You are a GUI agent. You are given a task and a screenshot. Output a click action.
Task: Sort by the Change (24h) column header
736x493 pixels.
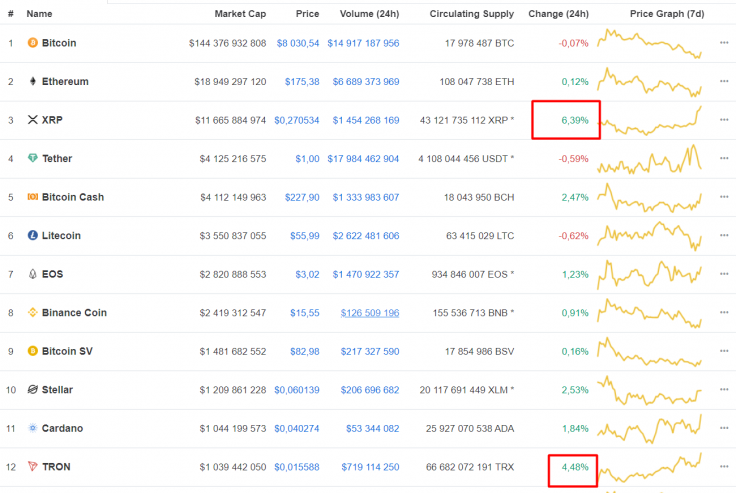pos(559,14)
